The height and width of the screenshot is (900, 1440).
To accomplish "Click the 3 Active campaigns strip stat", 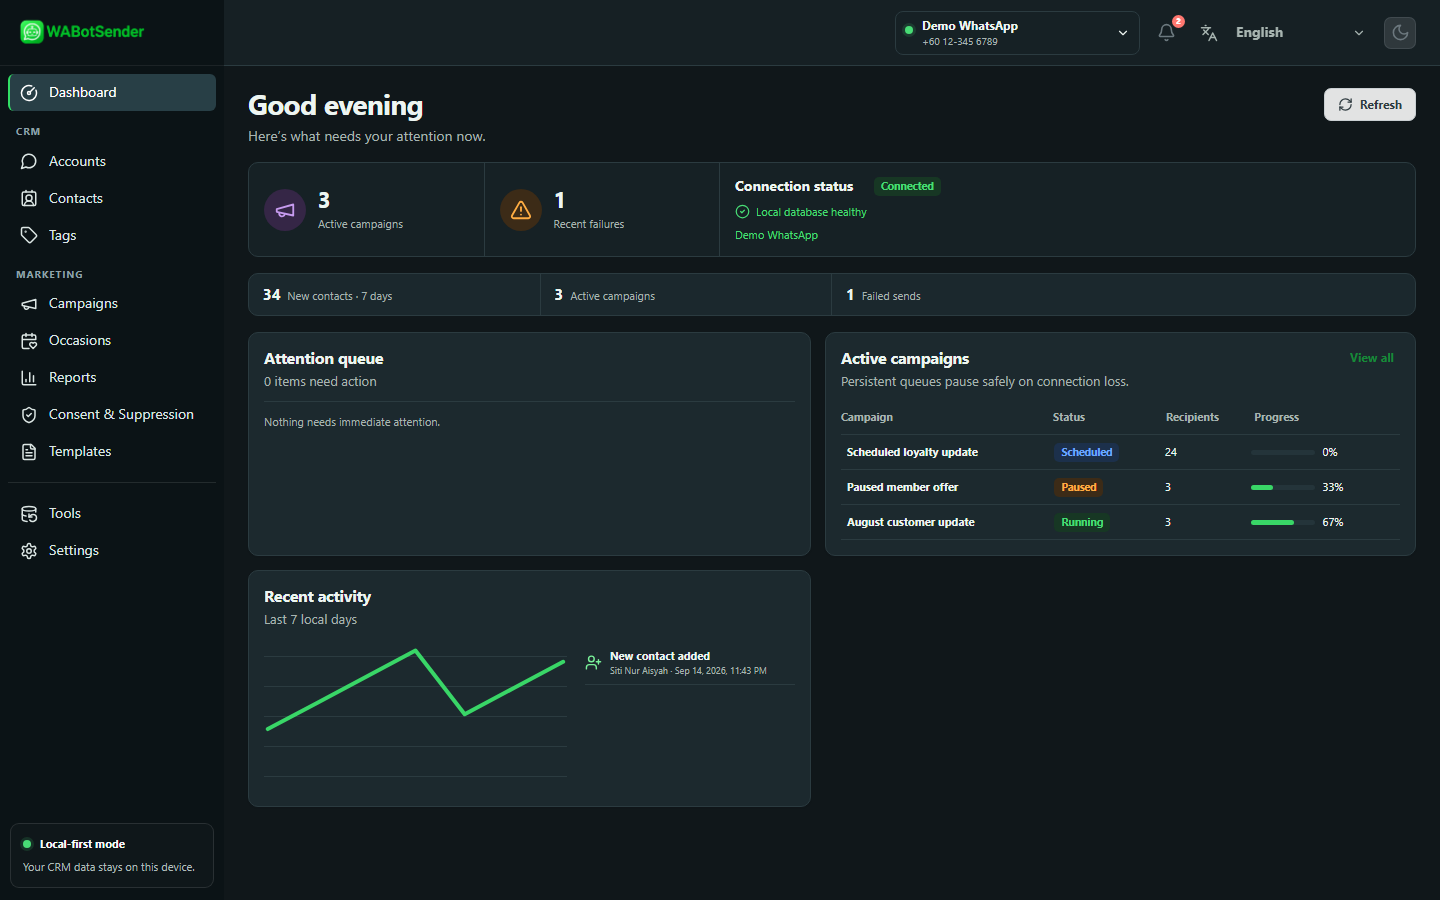I will pos(686,295).
